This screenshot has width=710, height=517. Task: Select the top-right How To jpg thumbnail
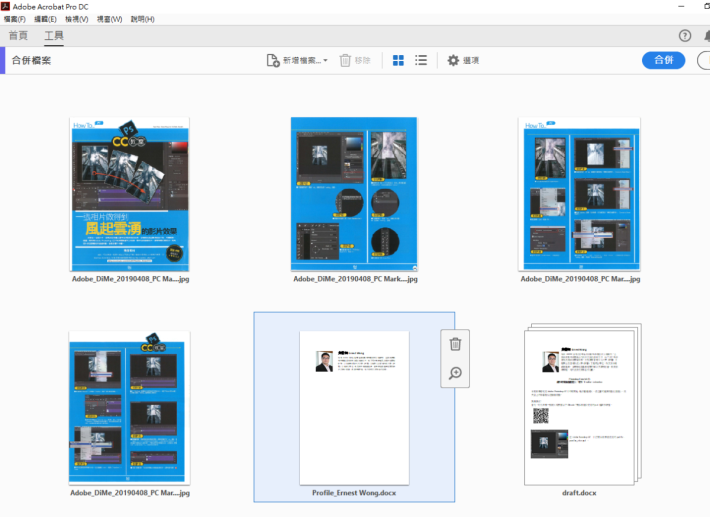tap(579, 195)
